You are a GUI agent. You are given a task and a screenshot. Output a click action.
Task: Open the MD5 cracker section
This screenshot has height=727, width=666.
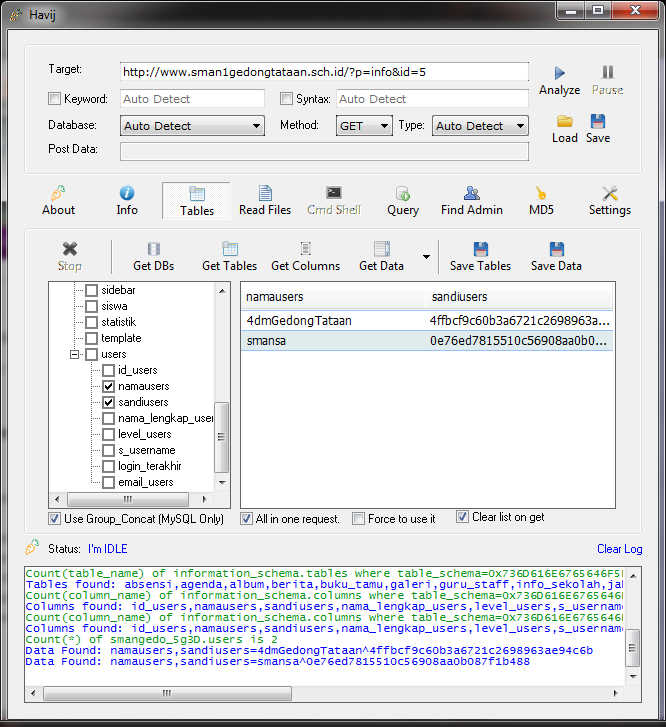tap(541, 201)
